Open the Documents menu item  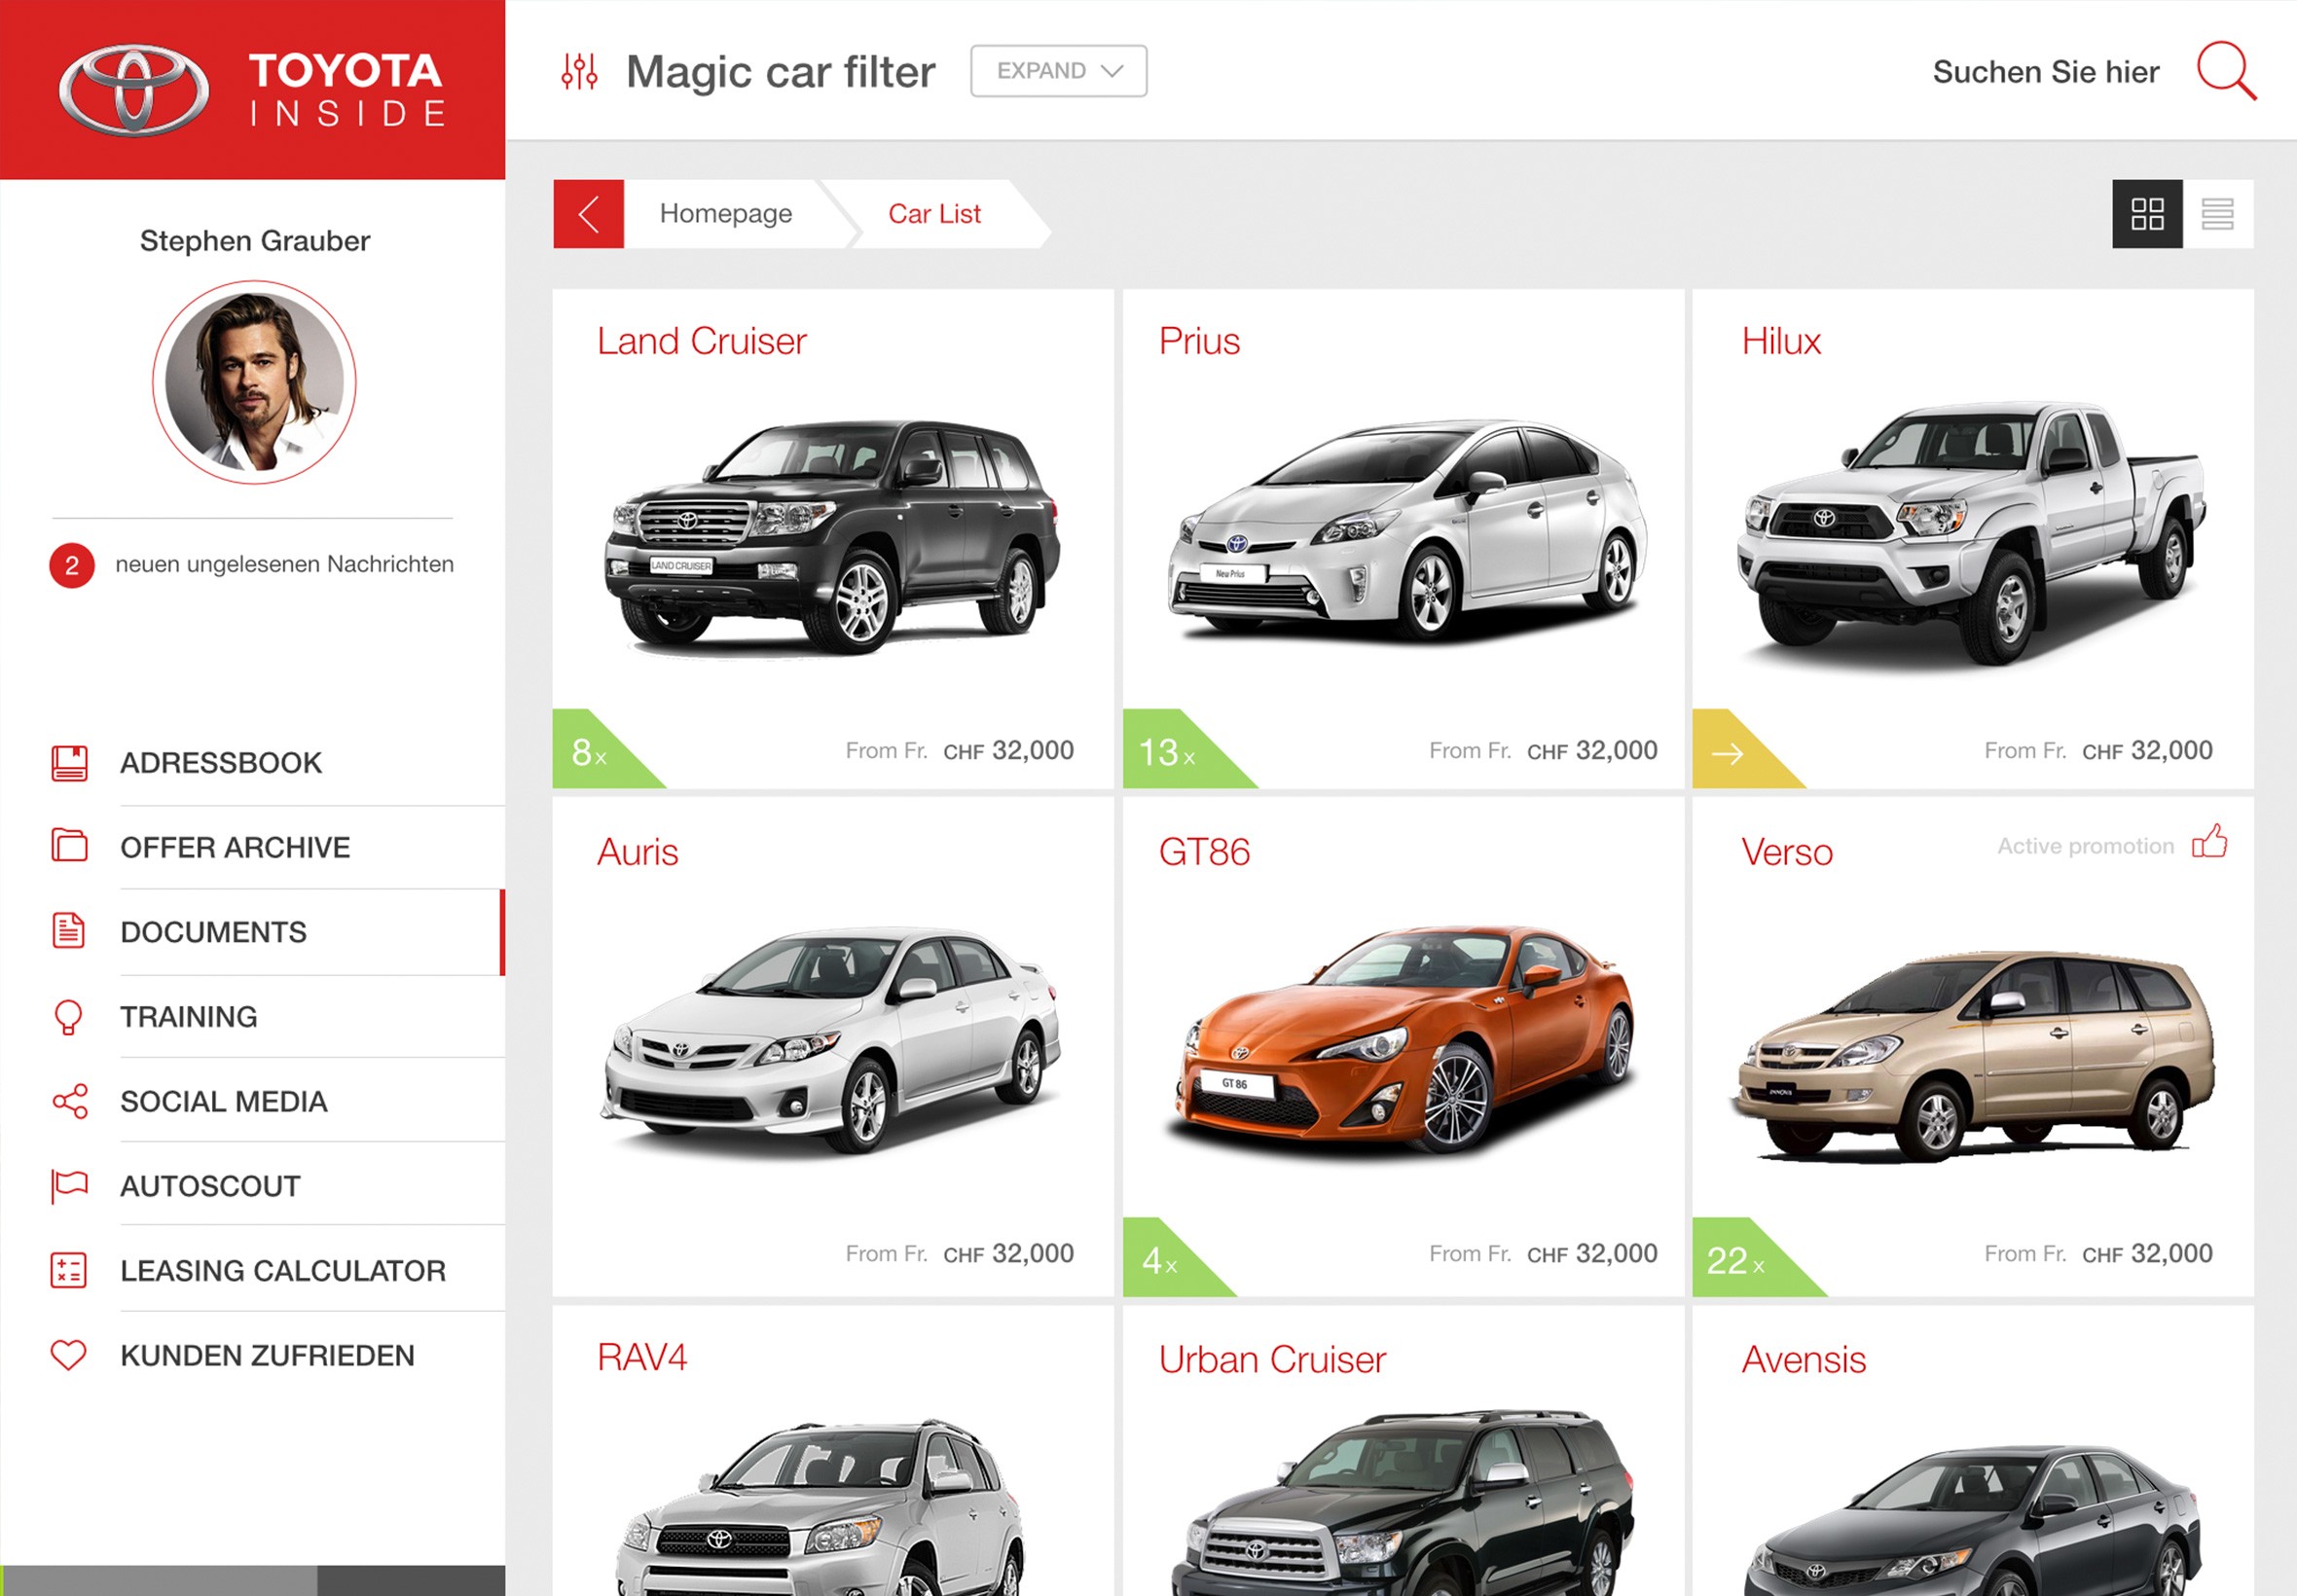[213, 932]
